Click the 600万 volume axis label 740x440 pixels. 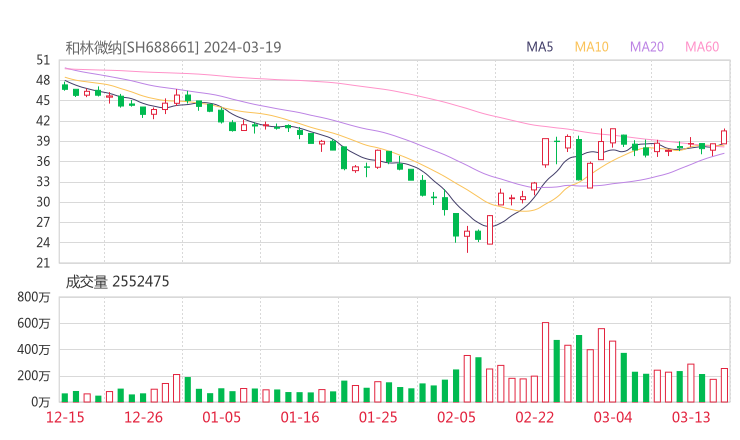(x=34, y=323)
